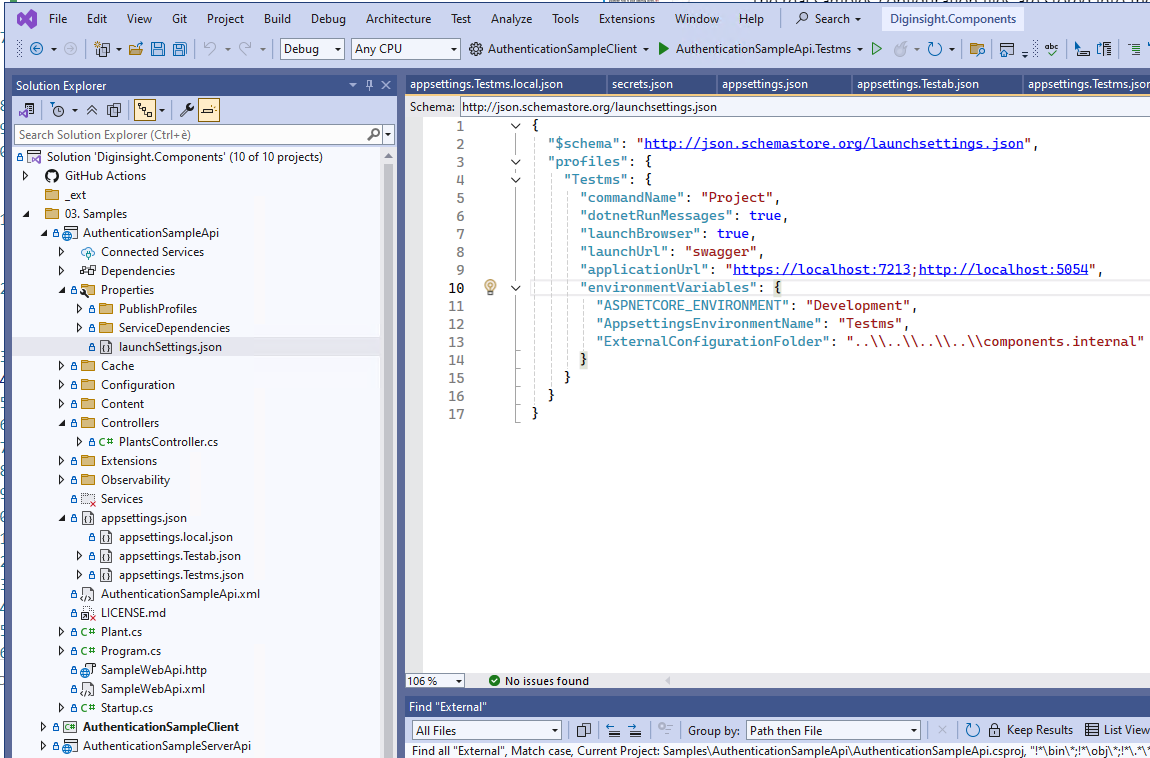Open Find in Files via the toolbar icon
This screenshot has height=758, width=1150.
pos(977,47)
